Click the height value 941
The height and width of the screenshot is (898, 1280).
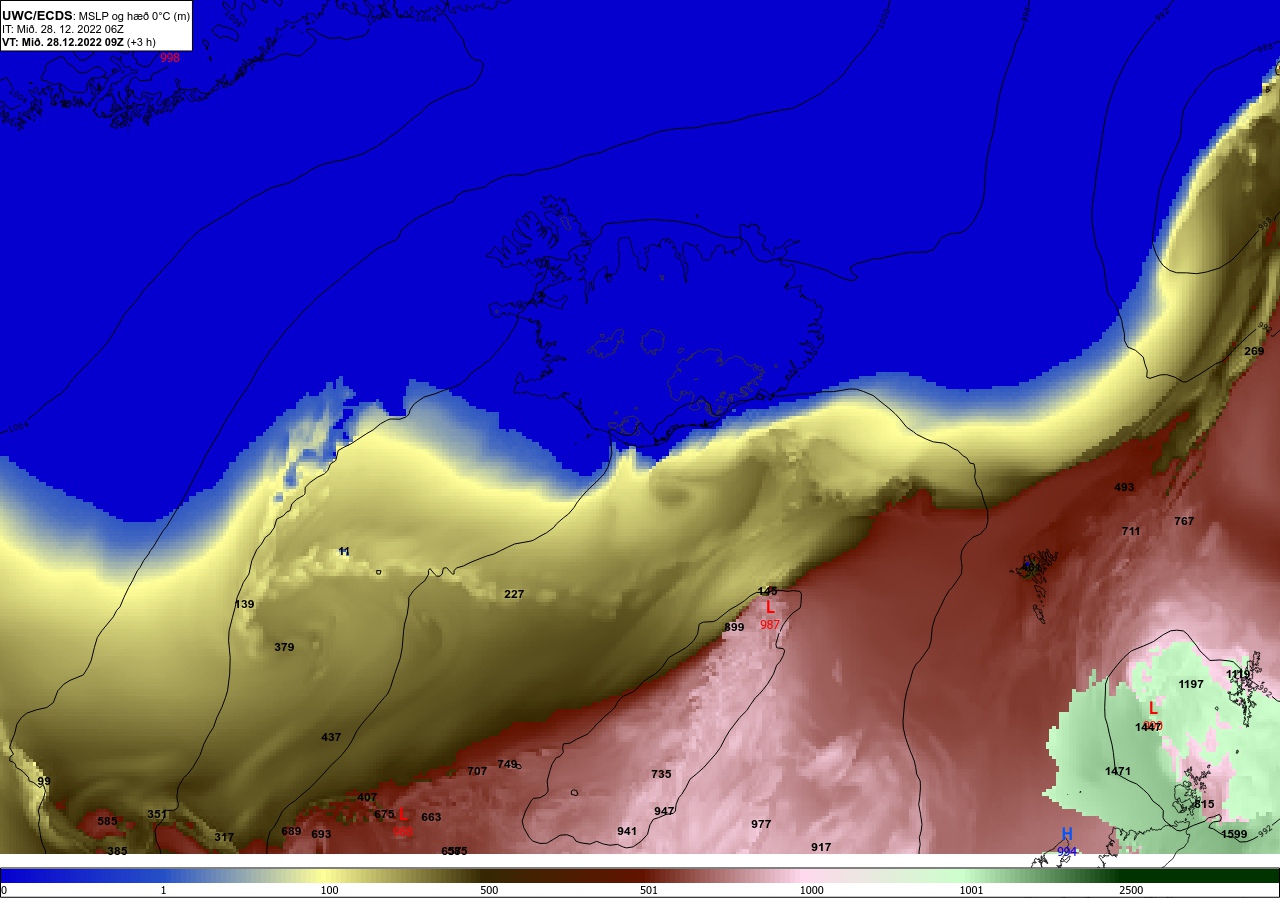click(x=627, y=831)
